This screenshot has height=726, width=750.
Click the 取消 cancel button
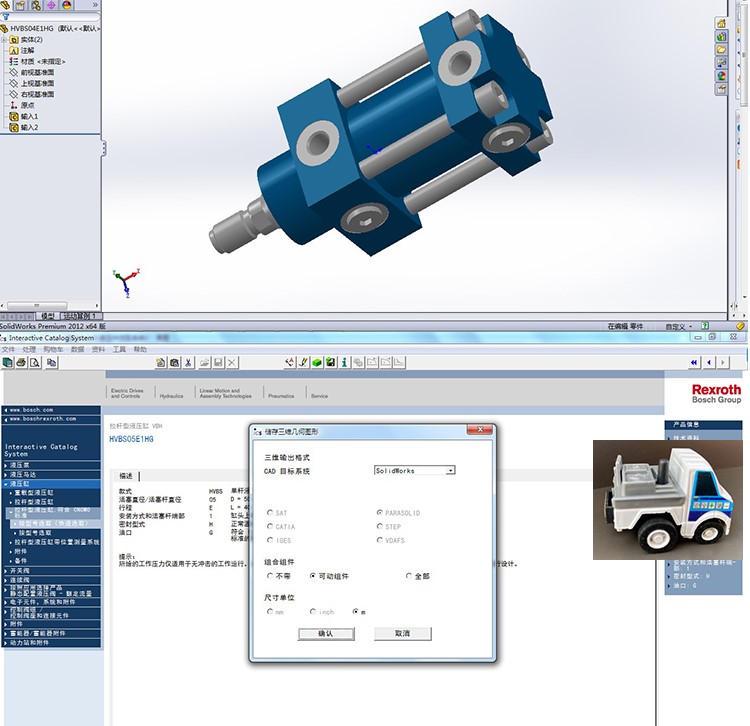coord(403,633)
